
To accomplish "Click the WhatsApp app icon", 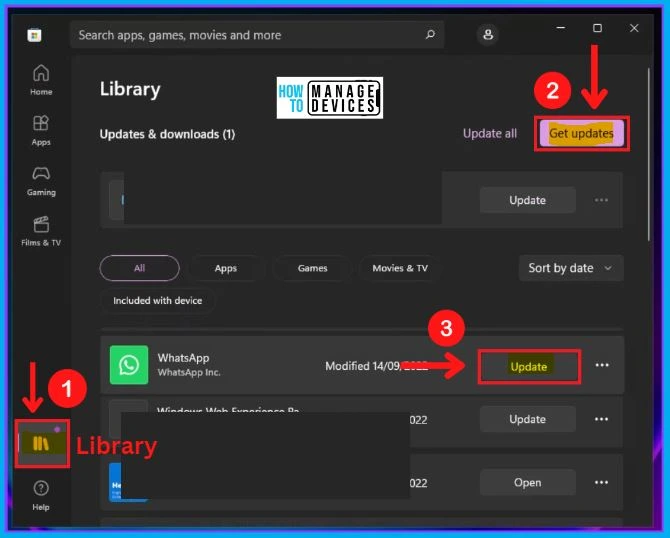I will click(129, 365).
